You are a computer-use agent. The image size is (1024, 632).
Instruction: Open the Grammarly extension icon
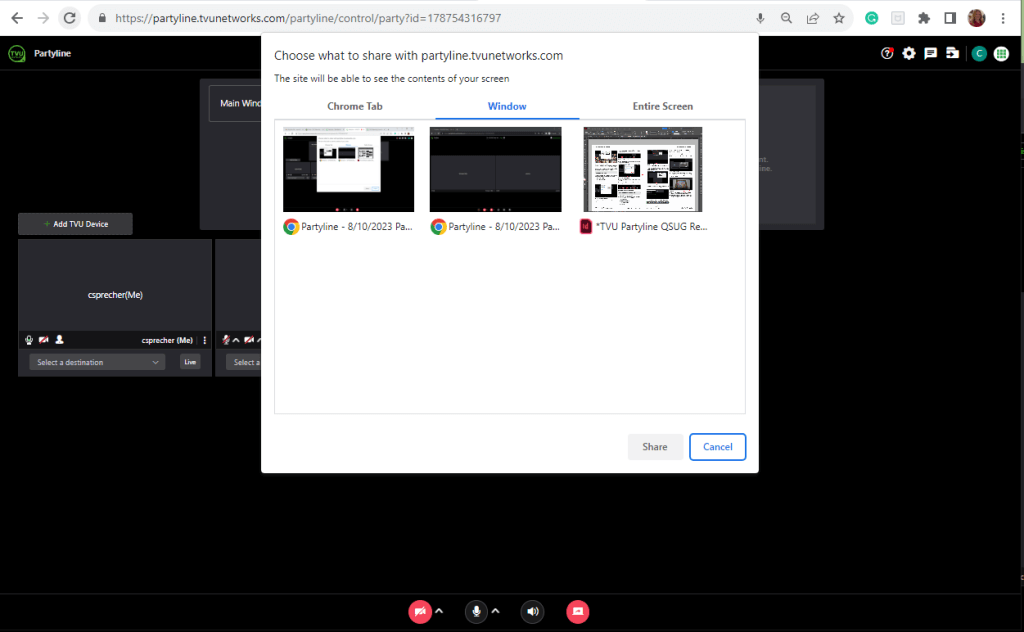(871, 18)
